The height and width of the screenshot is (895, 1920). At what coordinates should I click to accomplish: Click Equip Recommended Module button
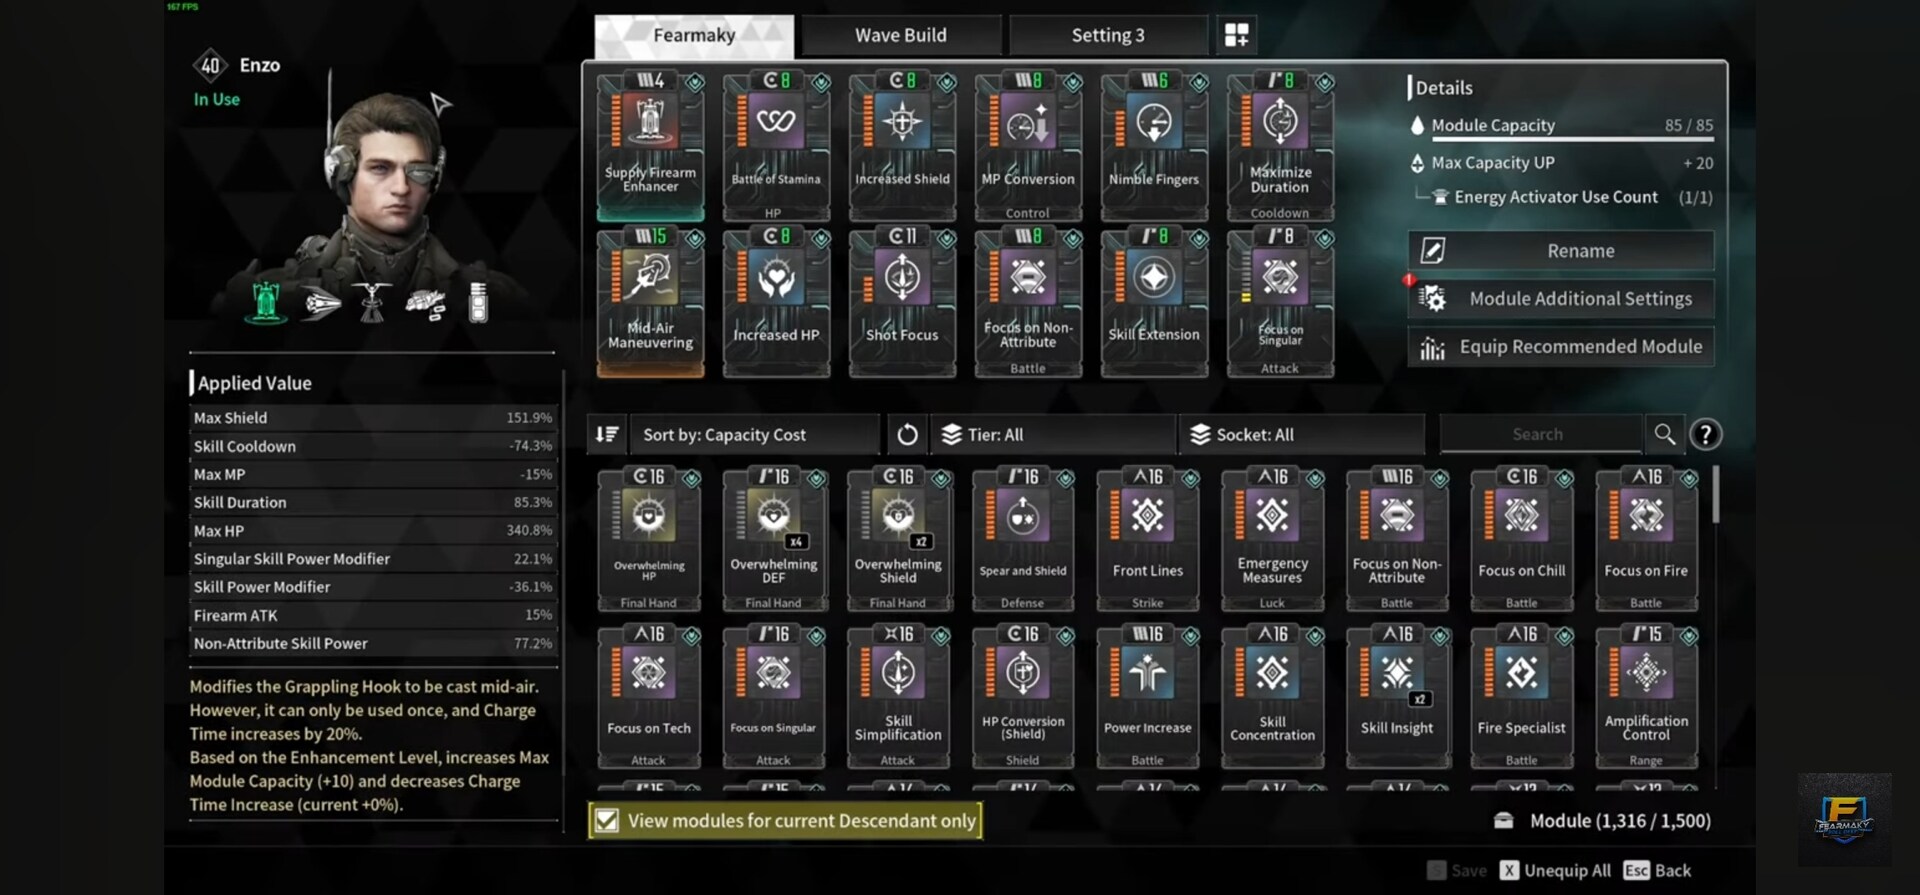tap(1561, 347)
